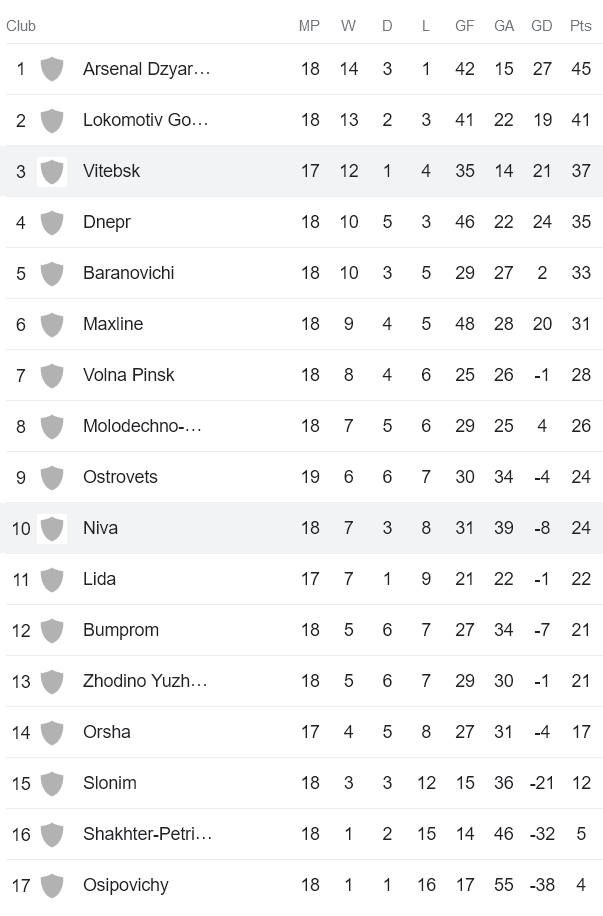Click the MP column header
Image resolution: width=603 pixels, height=916 pixels.
(309, 26)
